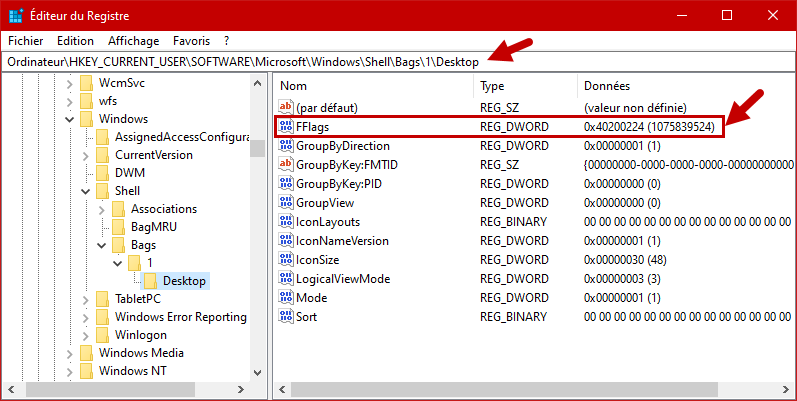Click the tree pane right scroll arrow

pyautogui.click(x=240, y=389)
